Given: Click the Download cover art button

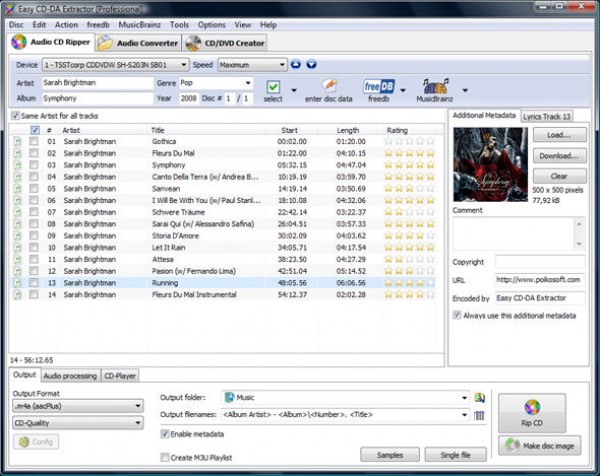Looking at the screenshot, I should point(558,156).
